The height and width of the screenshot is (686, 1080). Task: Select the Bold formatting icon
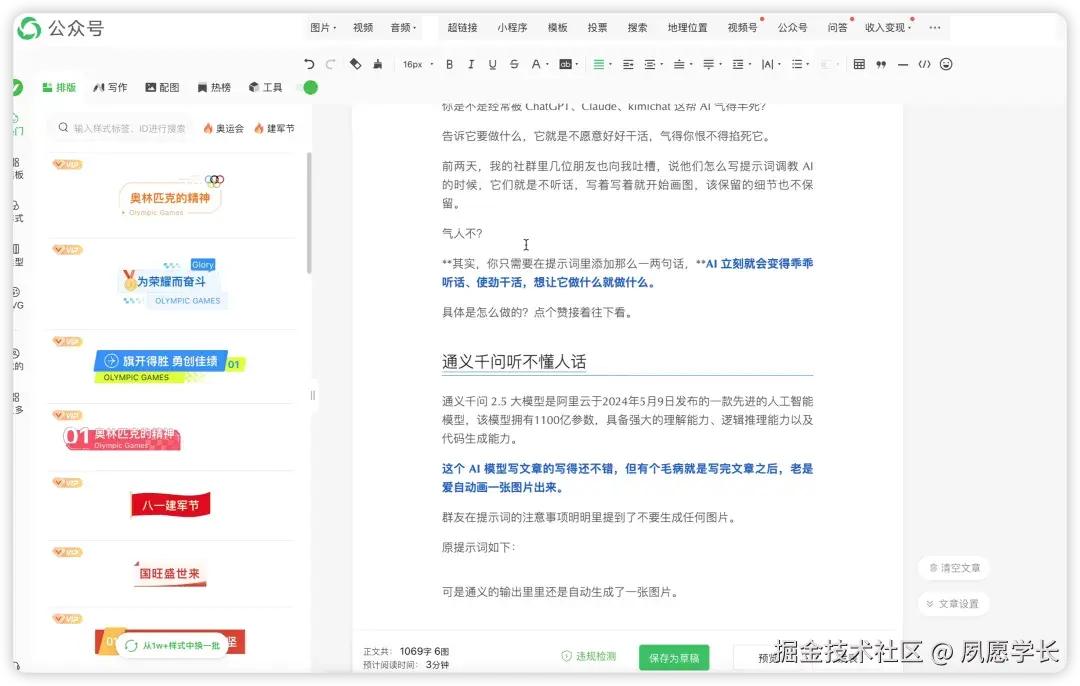pos(449,63)
